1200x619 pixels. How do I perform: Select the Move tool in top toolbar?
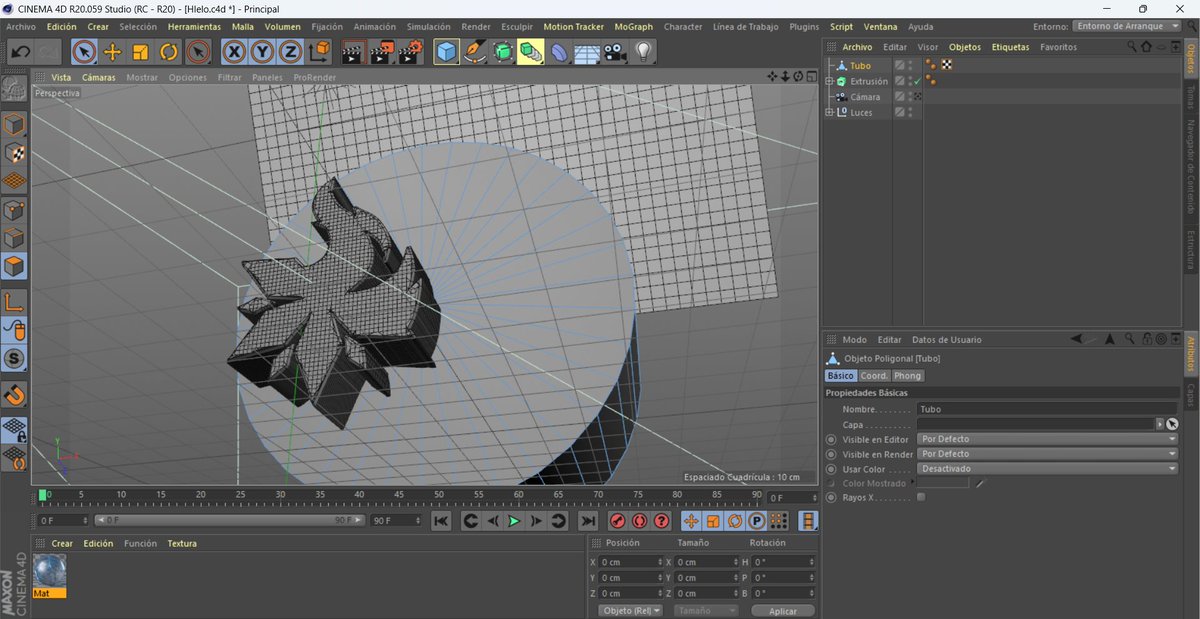coord(112,51)
